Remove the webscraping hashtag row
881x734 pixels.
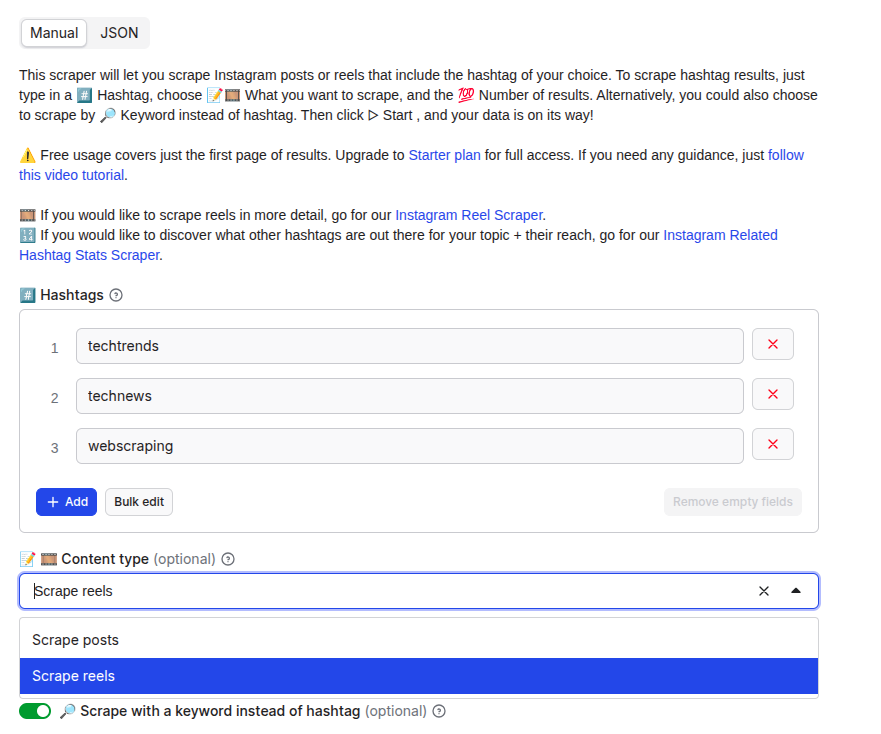(773, 444)
